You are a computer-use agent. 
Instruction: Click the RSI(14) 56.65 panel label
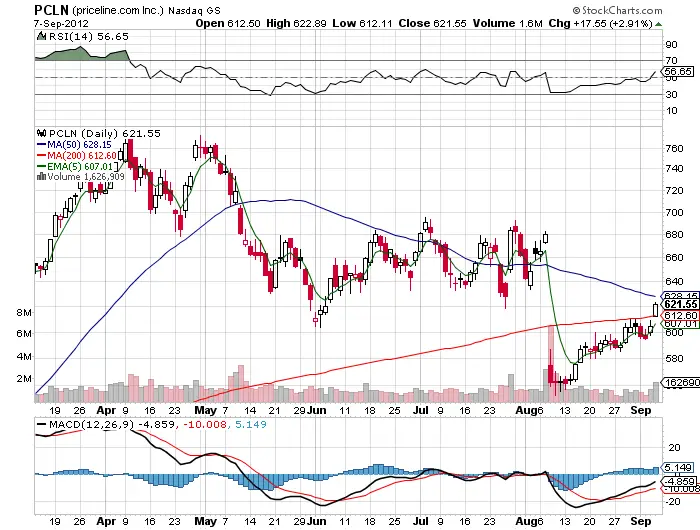click(88, 36)
